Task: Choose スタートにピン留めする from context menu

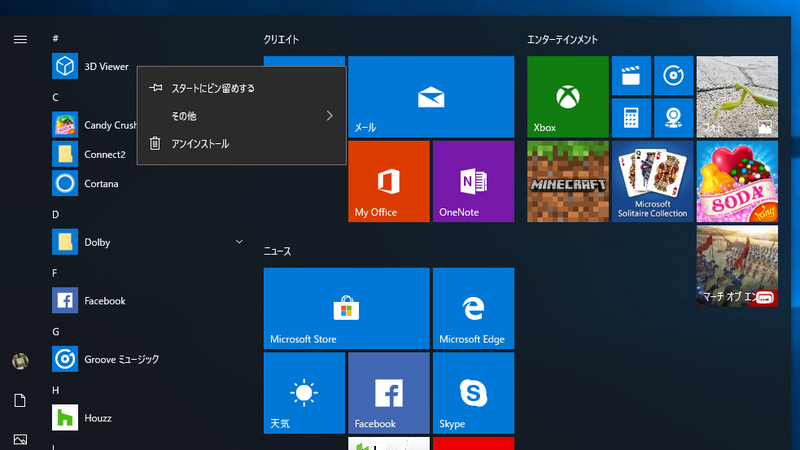Action: pyautogui.click(x=242, y=88)
